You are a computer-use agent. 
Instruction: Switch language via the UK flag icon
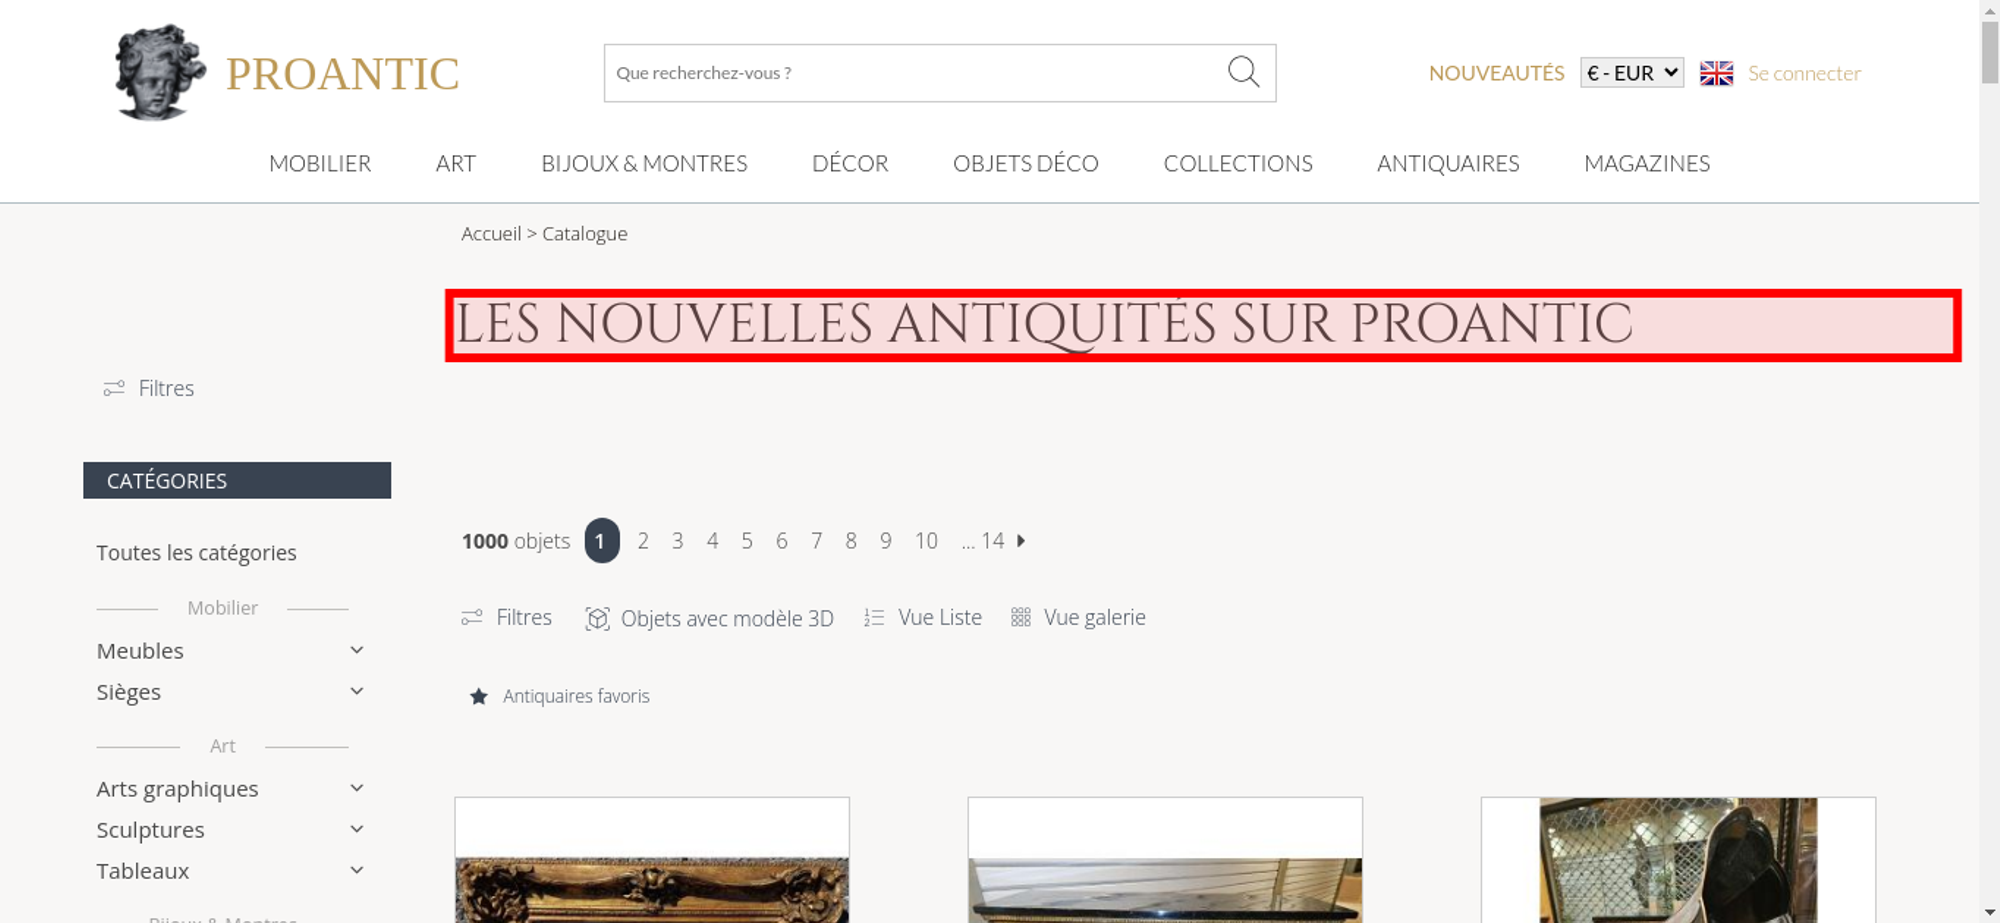pos(1716,73)
